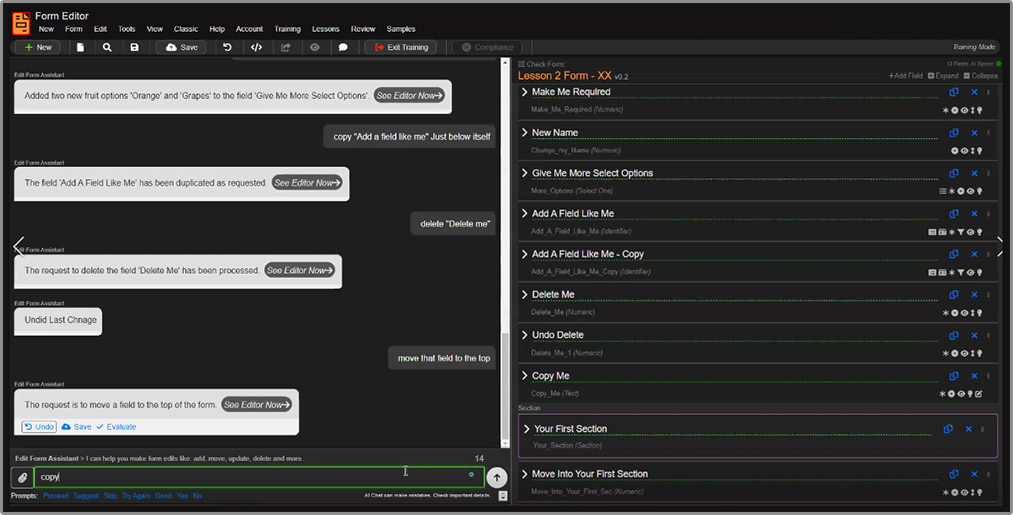Open the code view icon
The width and height of the screenshot is (1013, 515).
[256, 47]
